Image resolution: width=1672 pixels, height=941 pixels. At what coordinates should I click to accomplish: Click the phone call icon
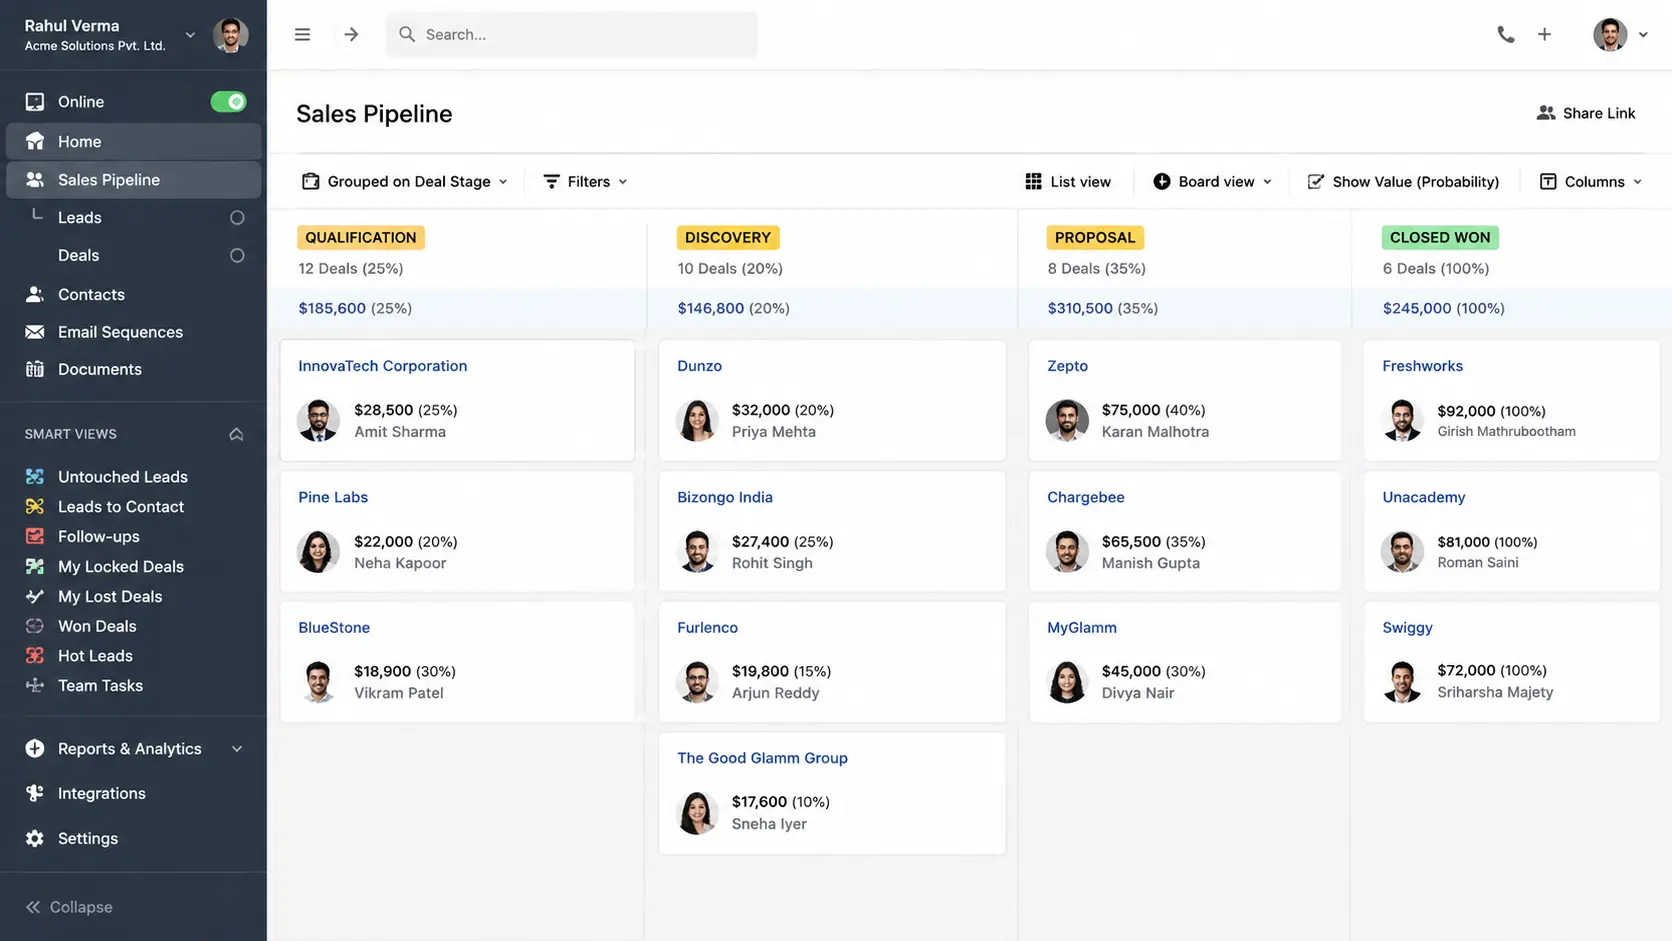point(1505,34)
